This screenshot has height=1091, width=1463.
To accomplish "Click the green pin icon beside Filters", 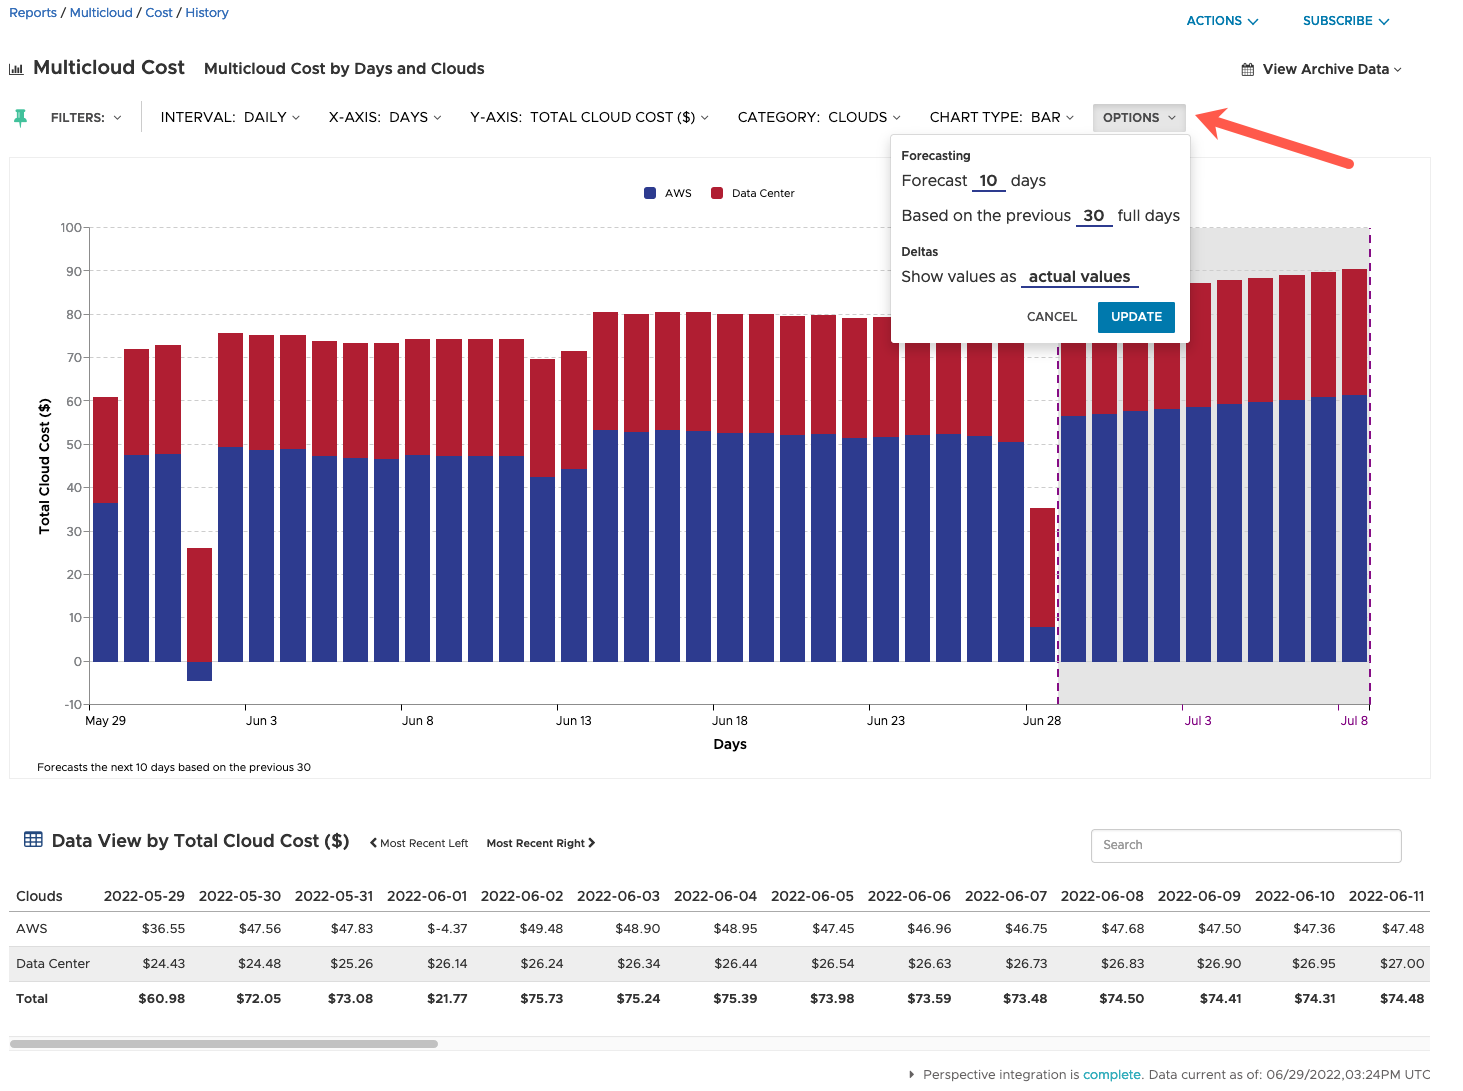I will 20,118.
